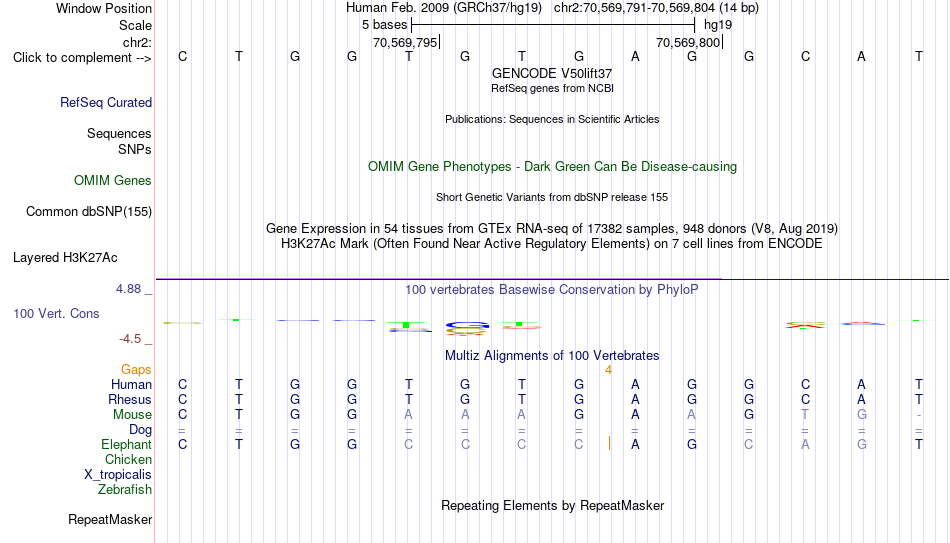
Task: Click the orange Gaps row label
Action: [x=136, y=370]
